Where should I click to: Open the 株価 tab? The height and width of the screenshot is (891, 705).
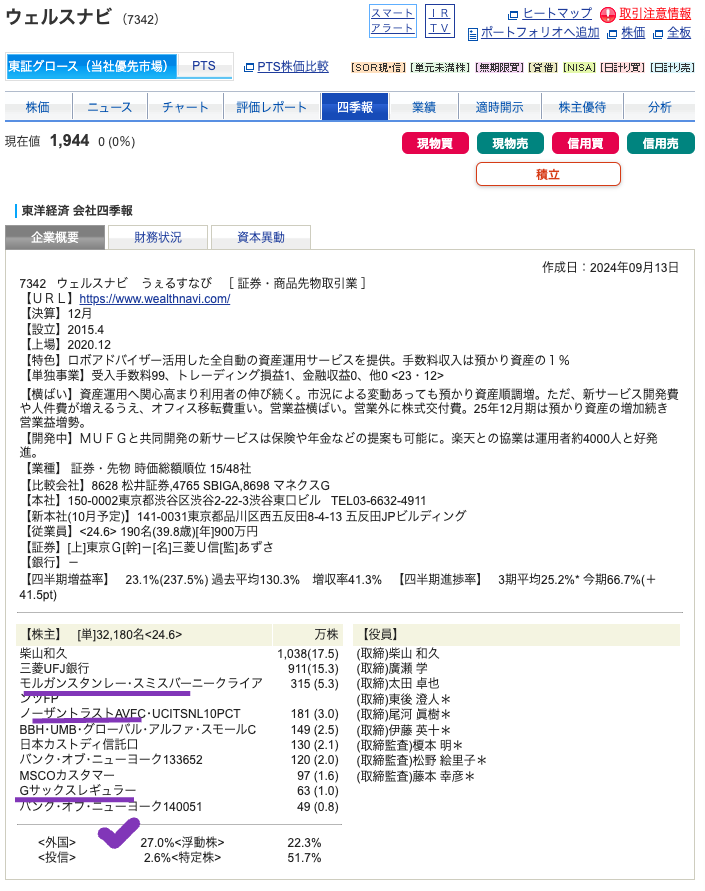pyautogui.click(x=37, y=107)
